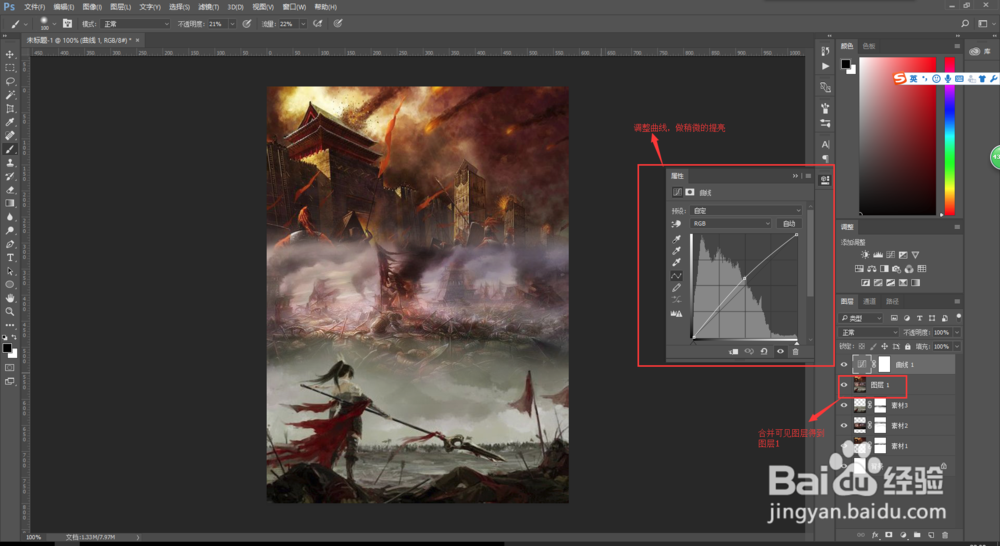The width and height of the screenshot is (1000, 546).
Task: Open the RGB channel dropdown
Action: tap(730, 223)
